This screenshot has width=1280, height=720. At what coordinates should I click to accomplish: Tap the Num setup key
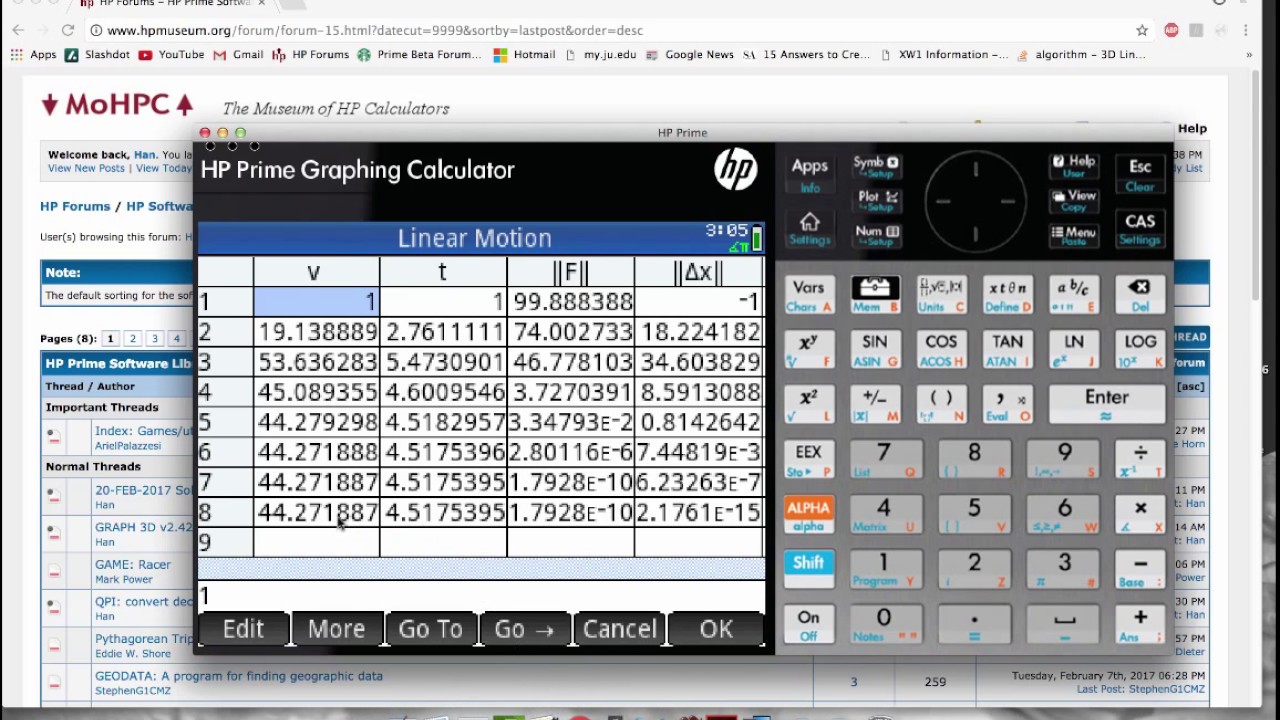(876, 236)
